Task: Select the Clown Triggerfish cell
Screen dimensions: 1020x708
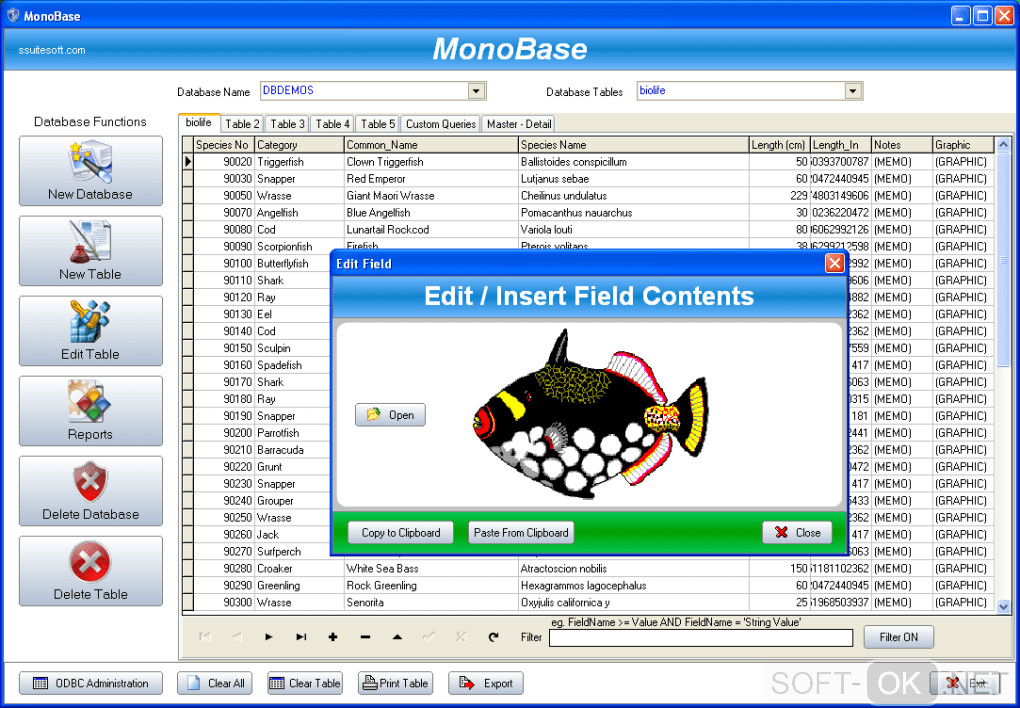Action: tap(431, 162)
